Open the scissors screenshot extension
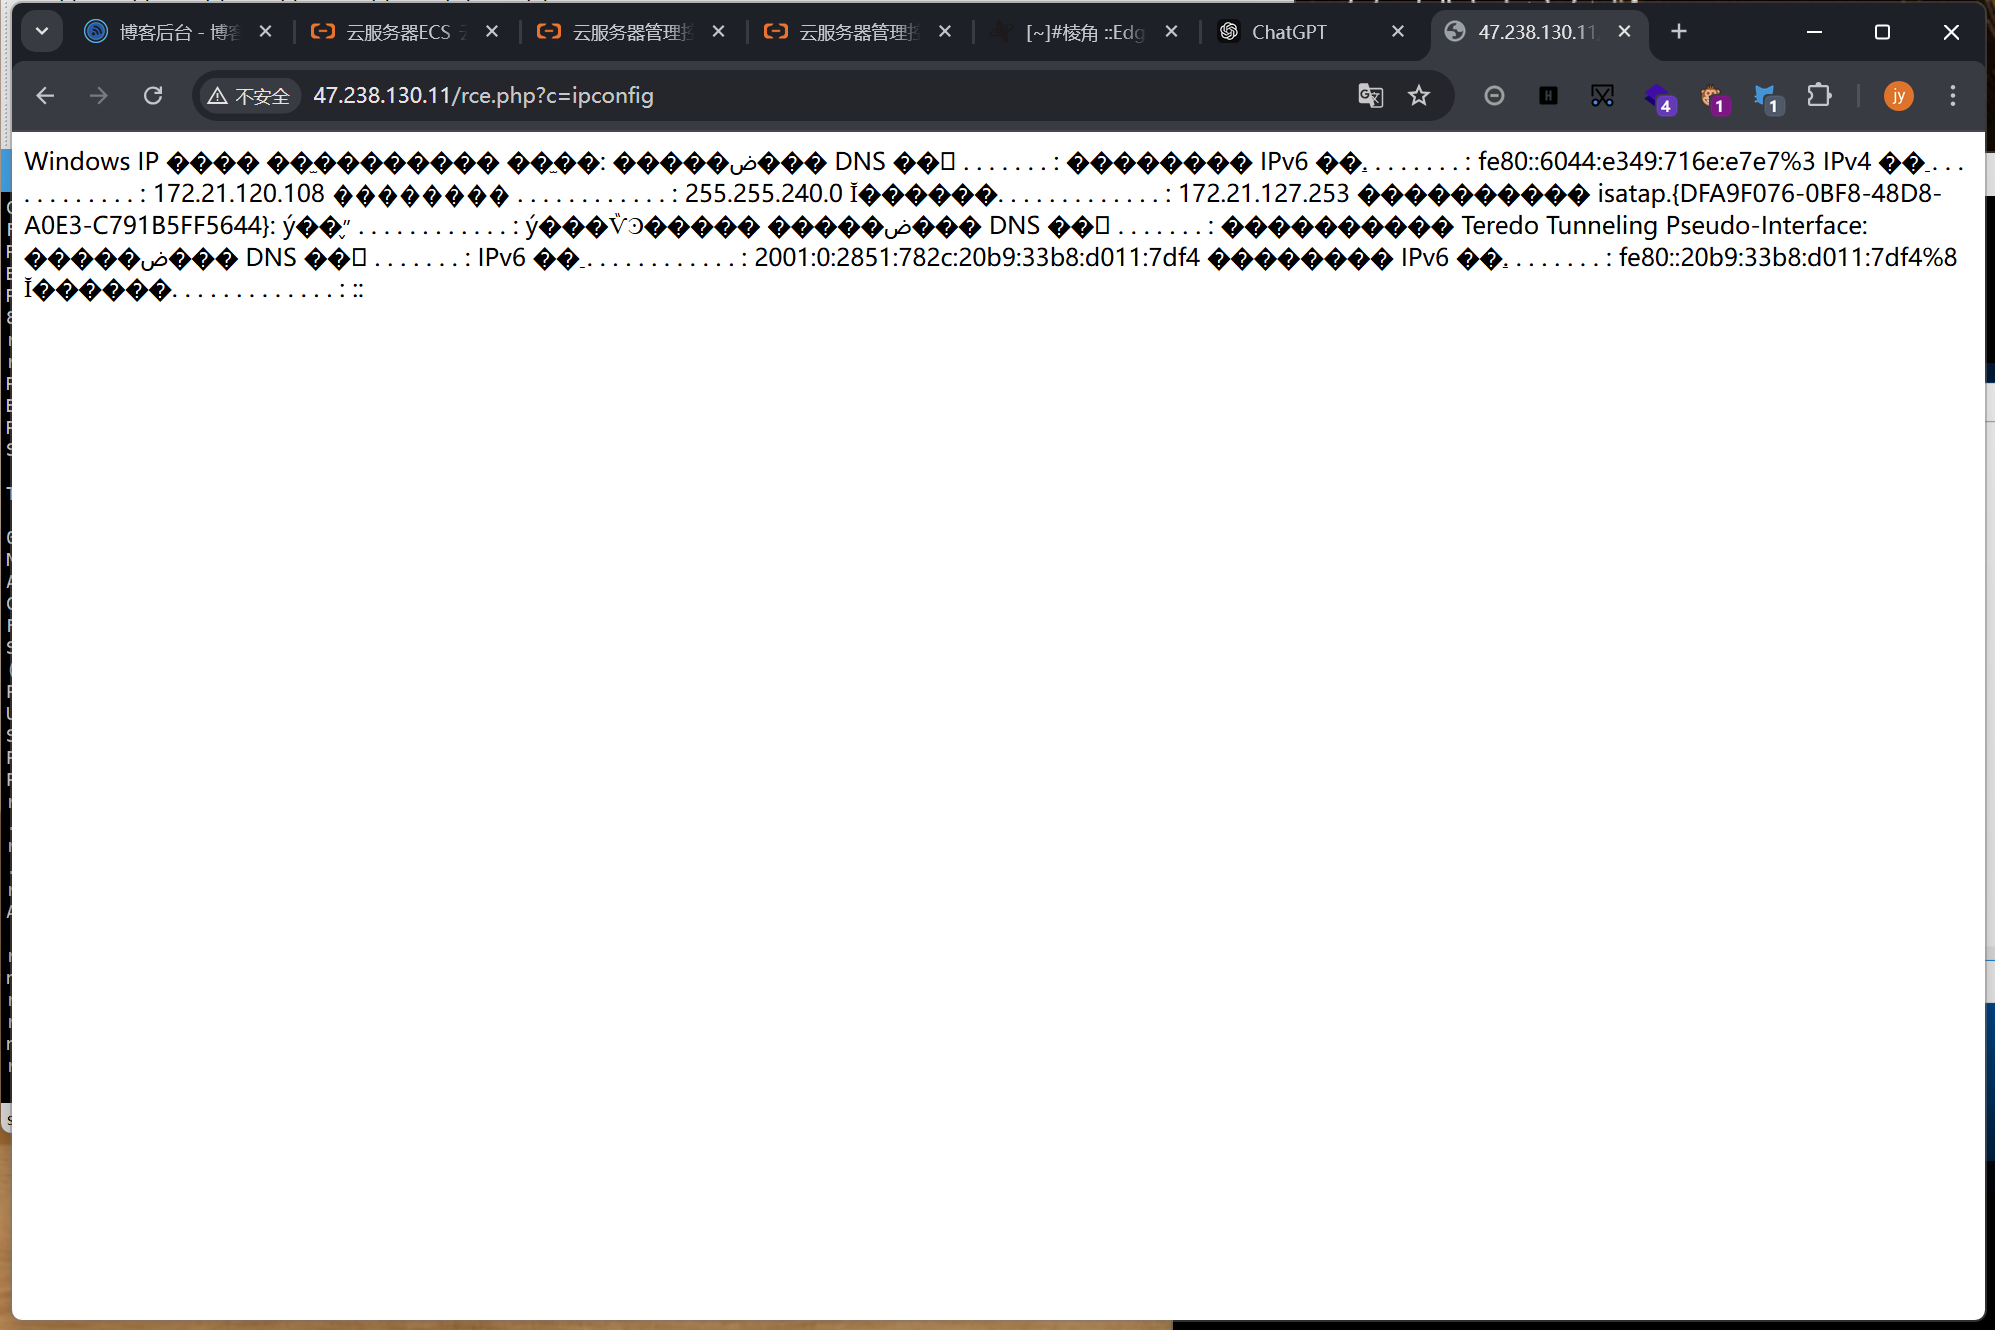The width and height of the screenshot is (1995, 1330). click(x=1602, y=96)
